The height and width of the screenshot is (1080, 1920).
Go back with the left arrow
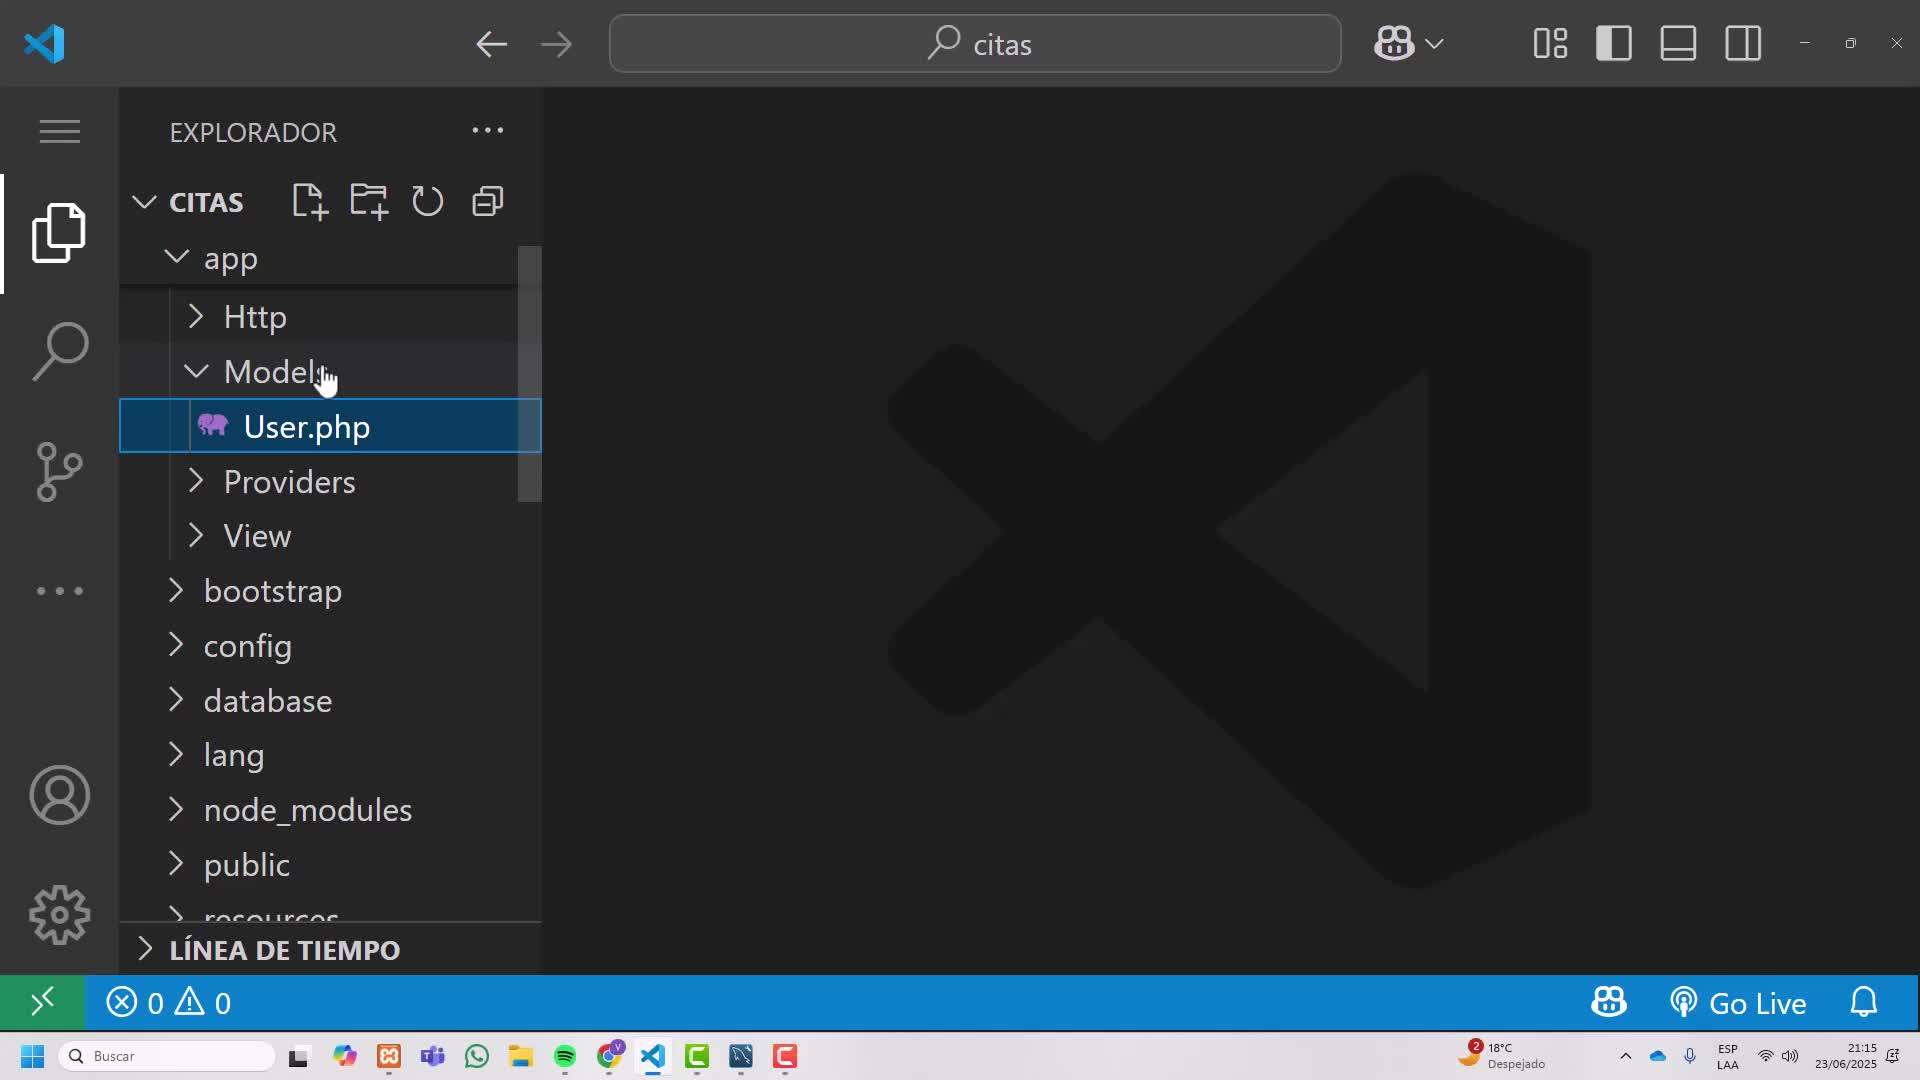click(x=491, y=44)
